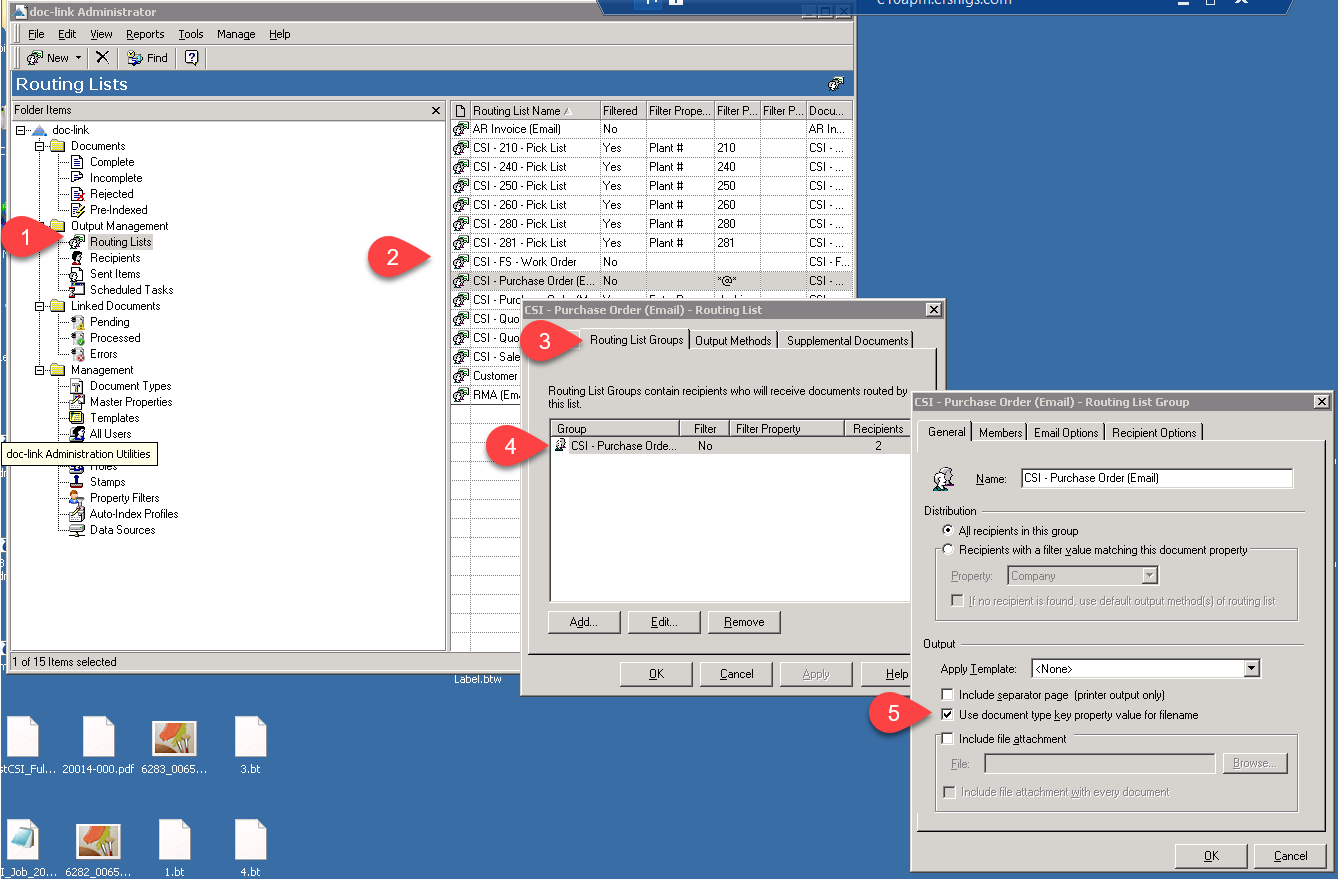Collapse the Output Management folder

(40, 226)
